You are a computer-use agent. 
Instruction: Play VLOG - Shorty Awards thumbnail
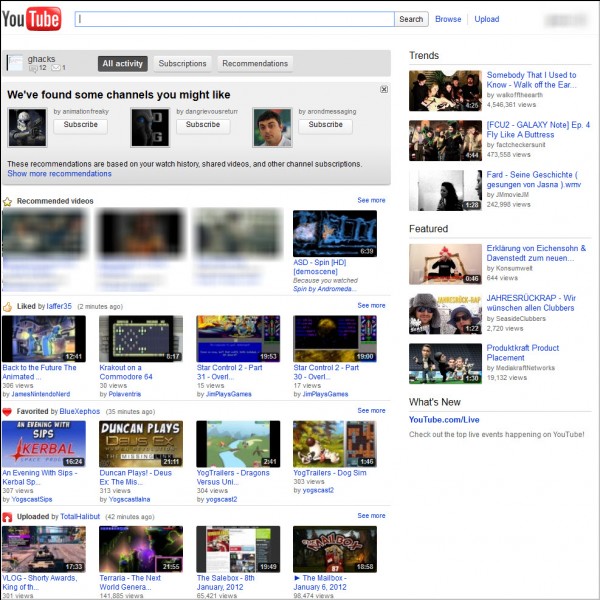pos(44,549)
